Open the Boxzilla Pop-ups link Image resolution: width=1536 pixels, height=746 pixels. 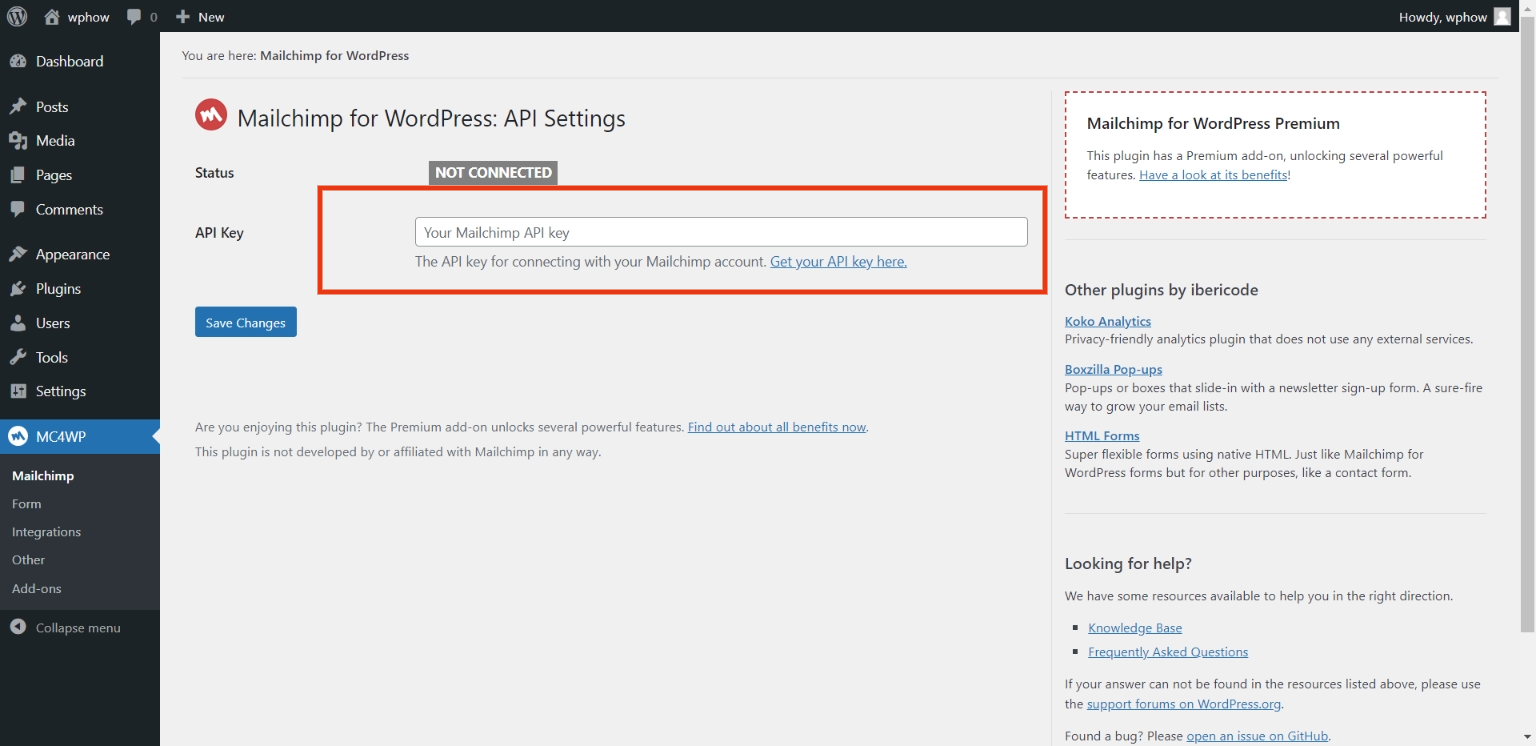tap(1113, 369)
